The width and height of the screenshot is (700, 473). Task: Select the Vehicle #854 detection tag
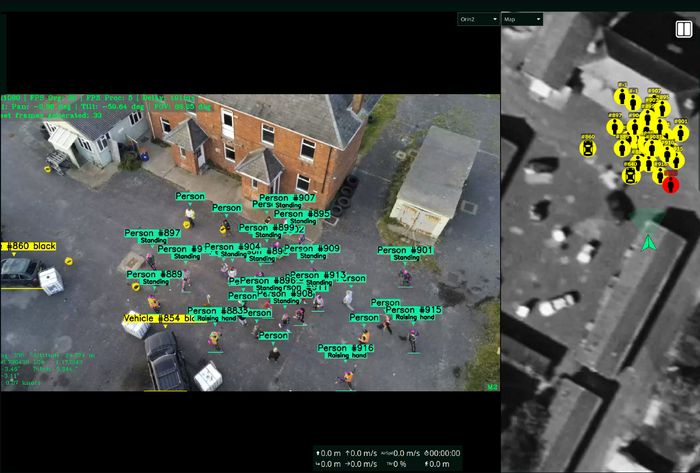pyautogui.click(x=158, y=318)
